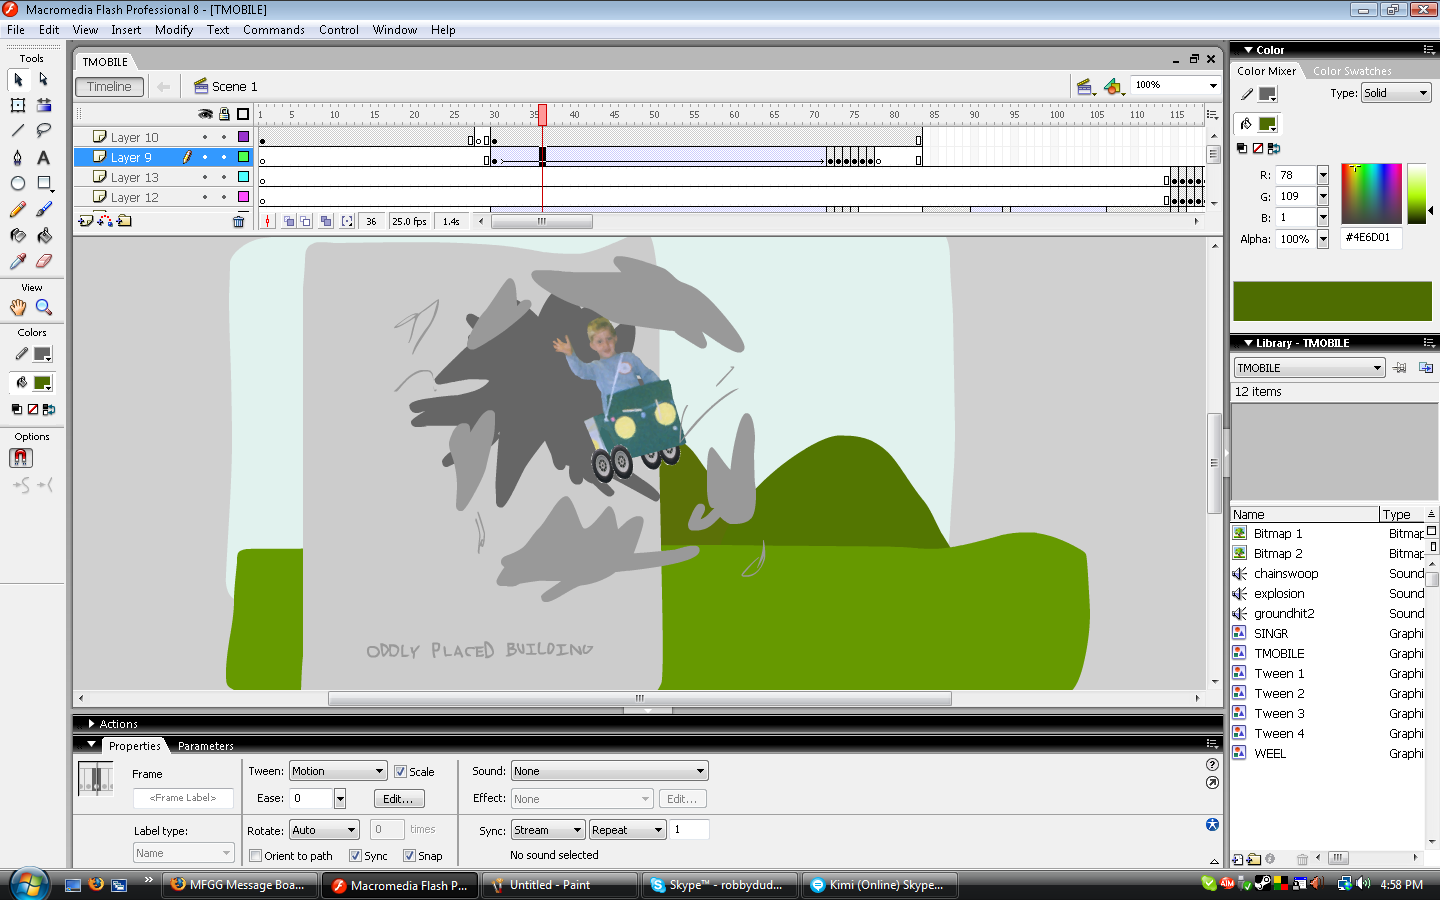Click the Ease Edit... button

pyautogui.click(x=399, y=798)
